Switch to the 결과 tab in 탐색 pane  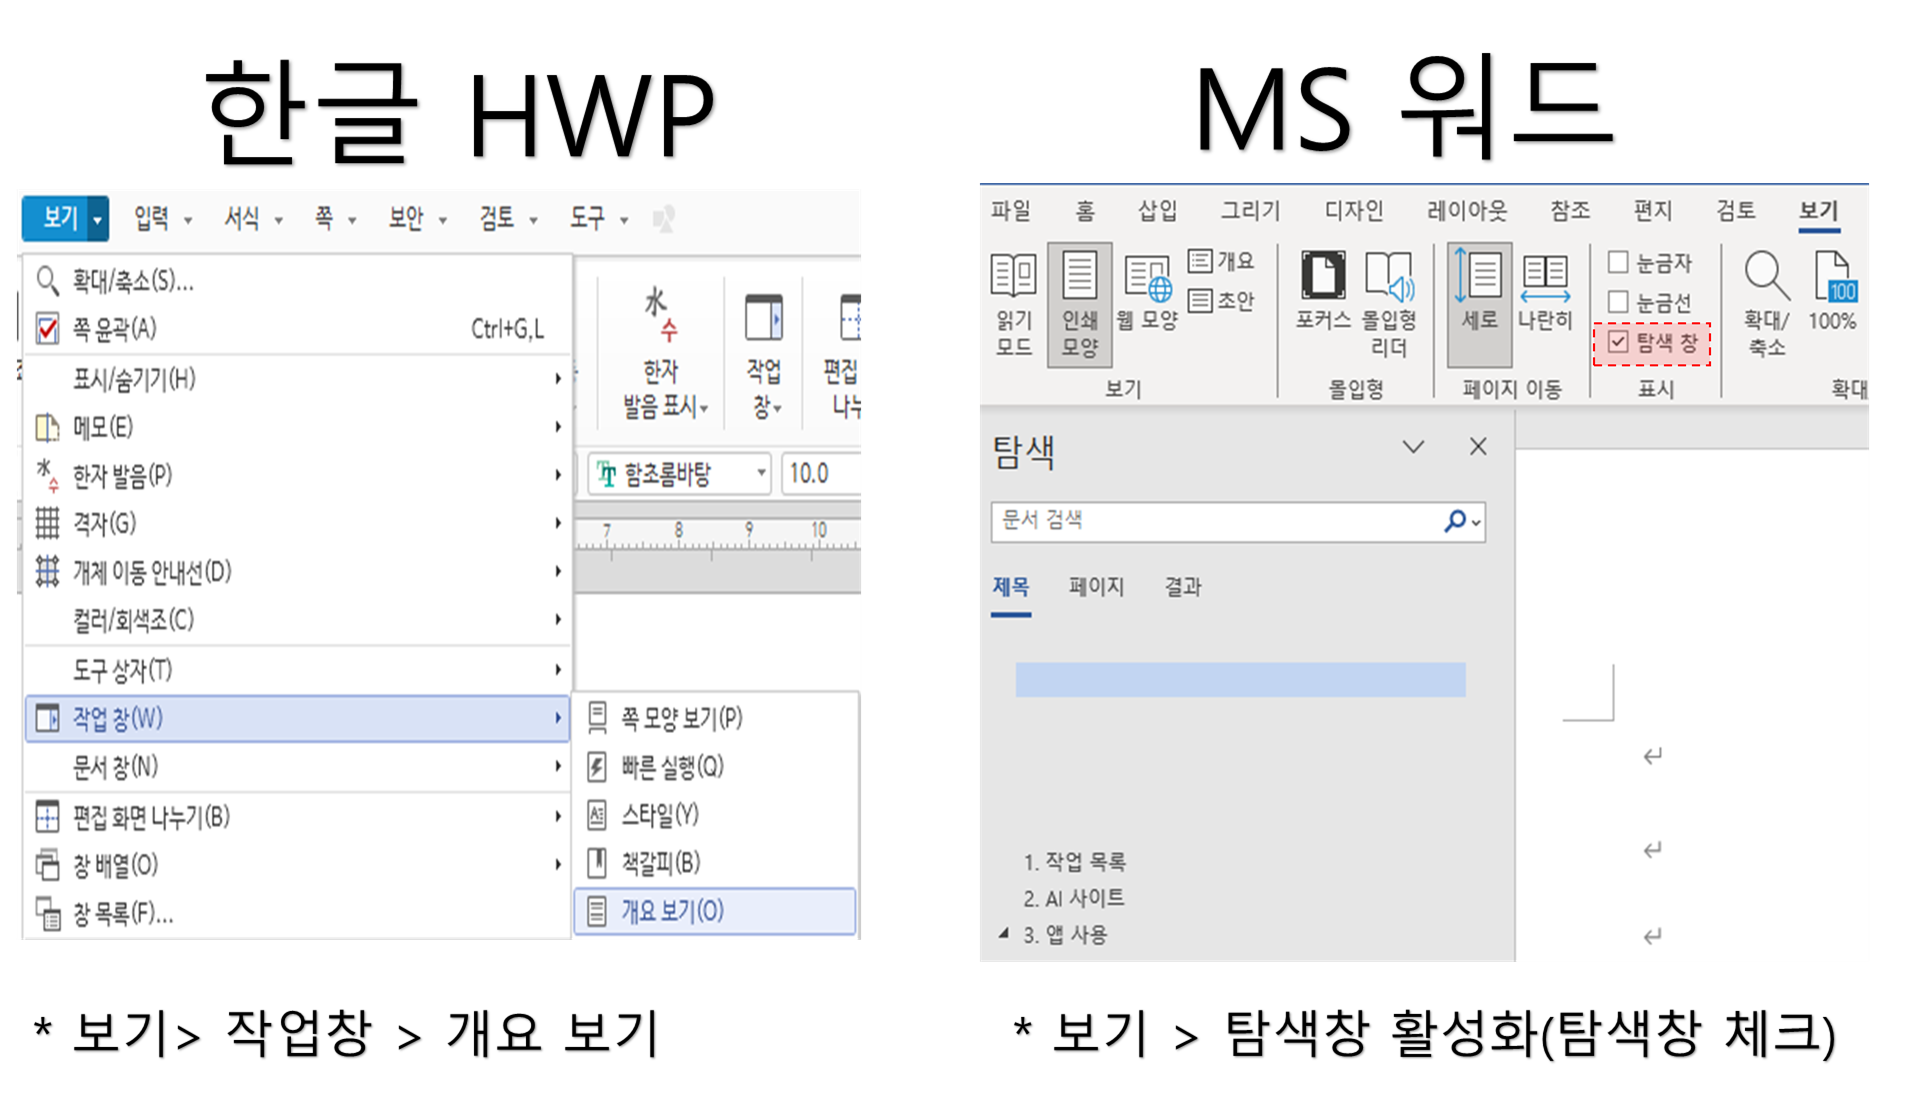pyautogui.click(x=1182, y=586)
